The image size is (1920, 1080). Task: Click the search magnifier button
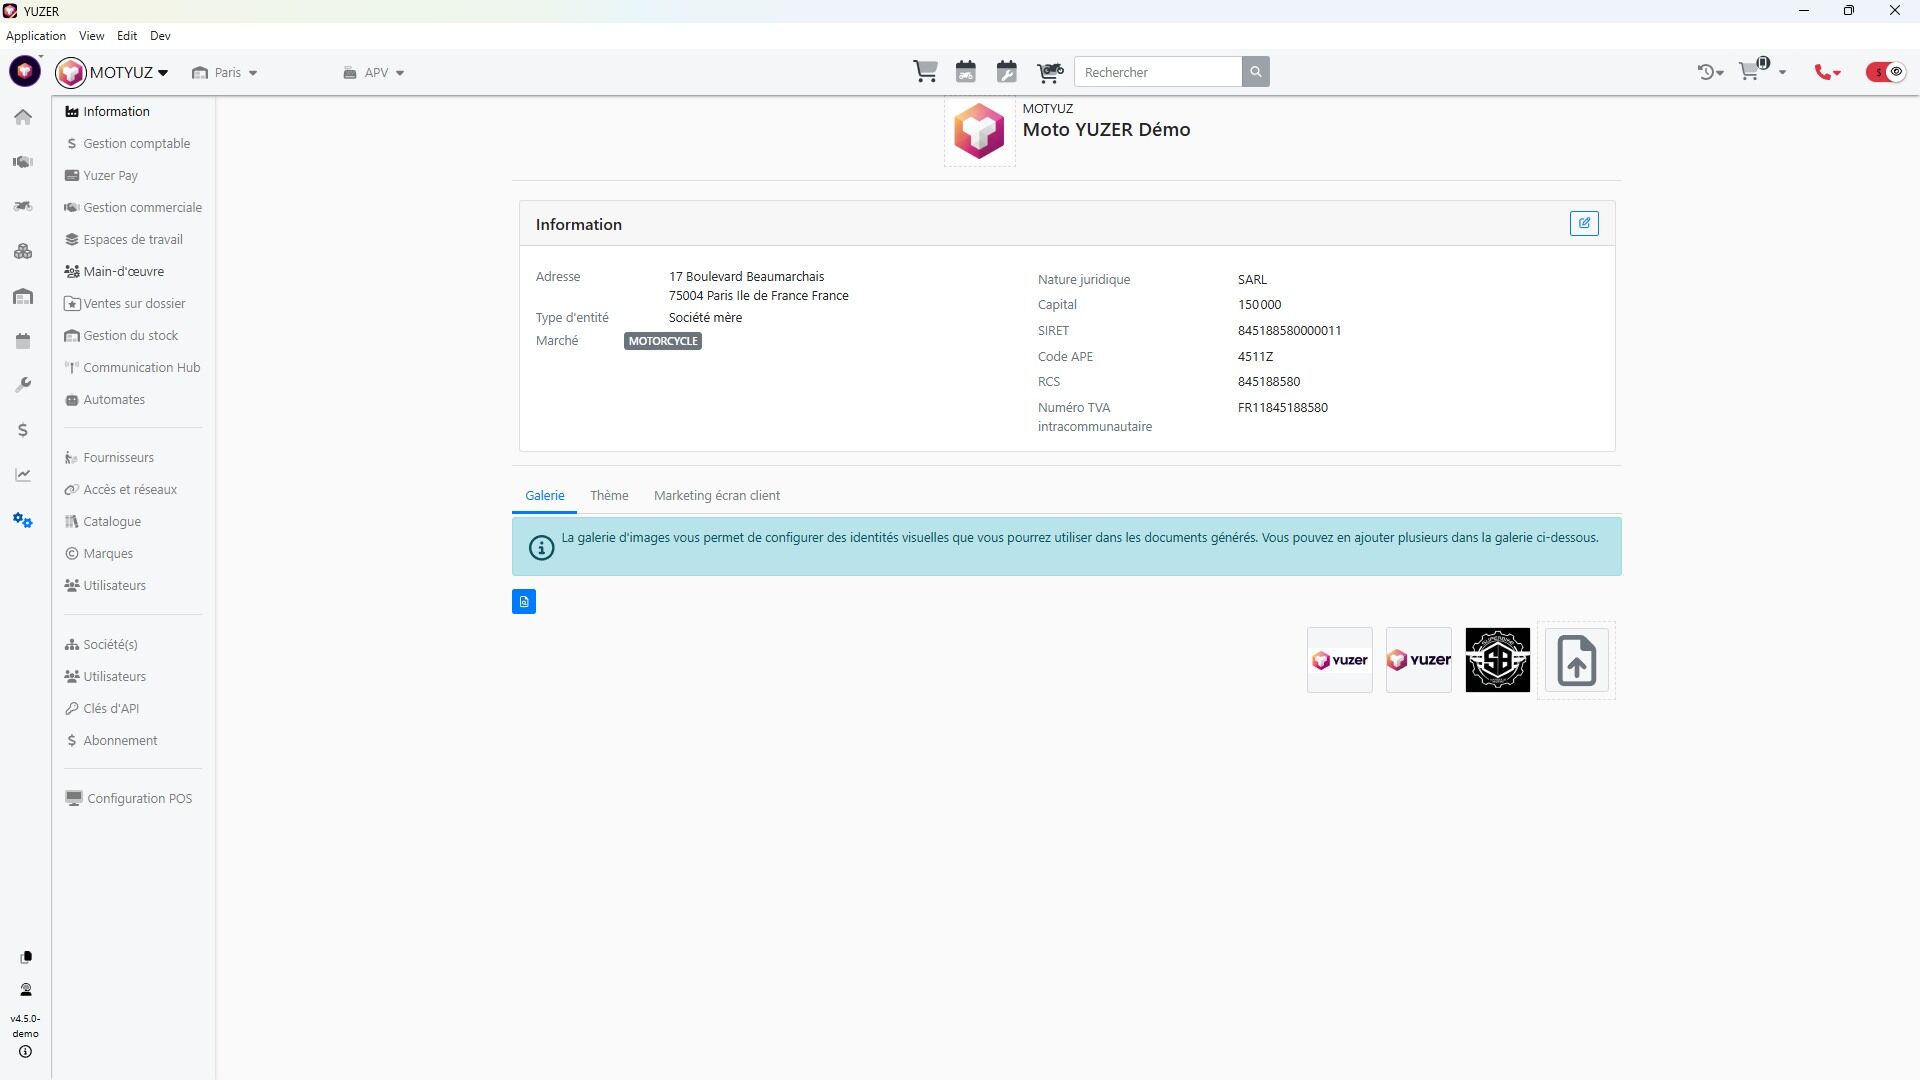(1255, 72)
